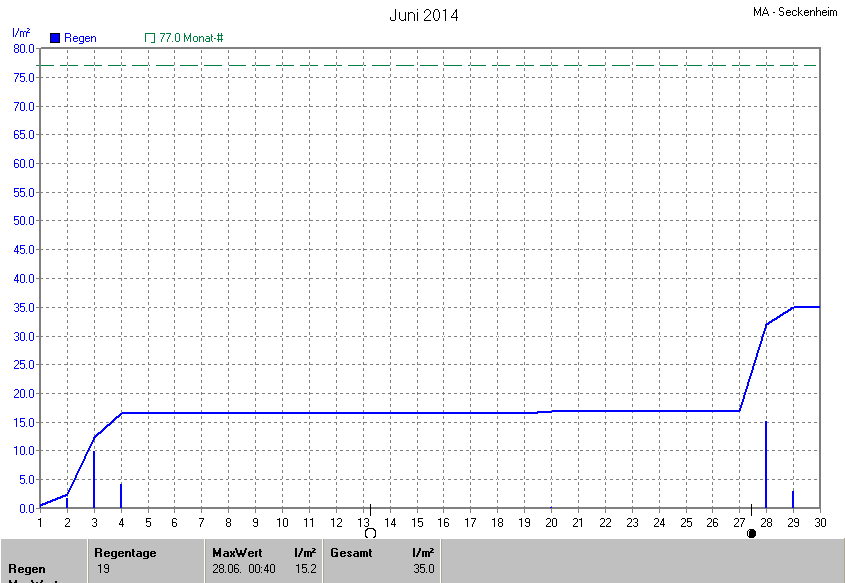Select the Regen row label in table
The height and width of the screenshot is (583, 845).
click(27, 569)
